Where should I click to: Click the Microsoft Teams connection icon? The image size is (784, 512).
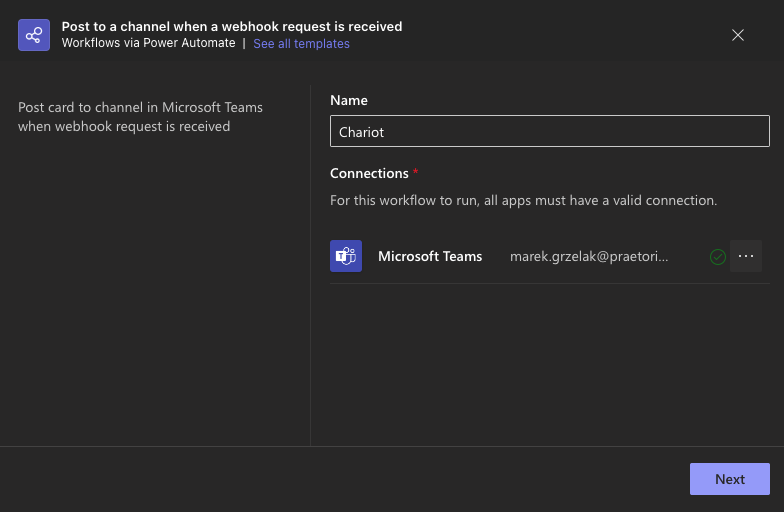pyautogui.click(x=346, y=256)
